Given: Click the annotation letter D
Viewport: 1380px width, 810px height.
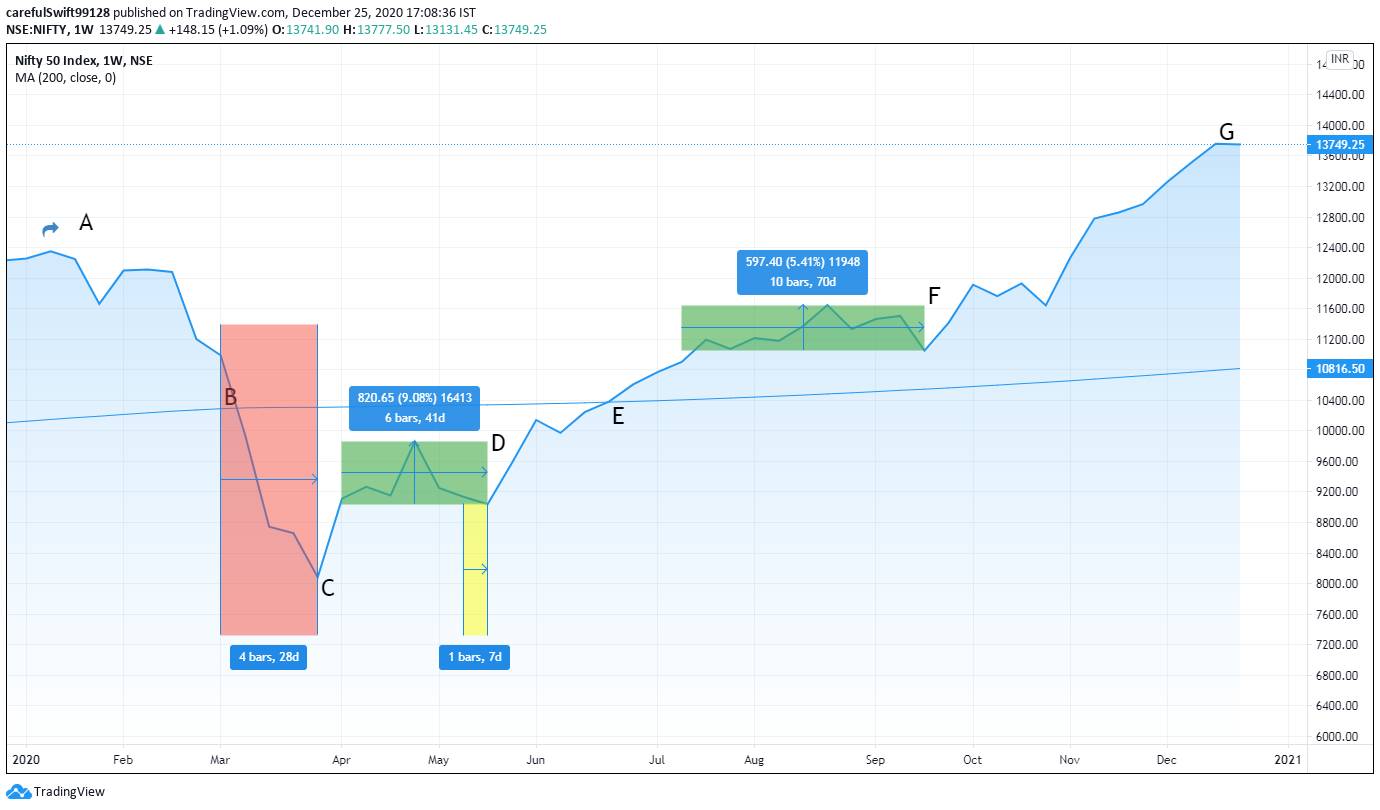Looking at the screenshot, I should point(498,443).
